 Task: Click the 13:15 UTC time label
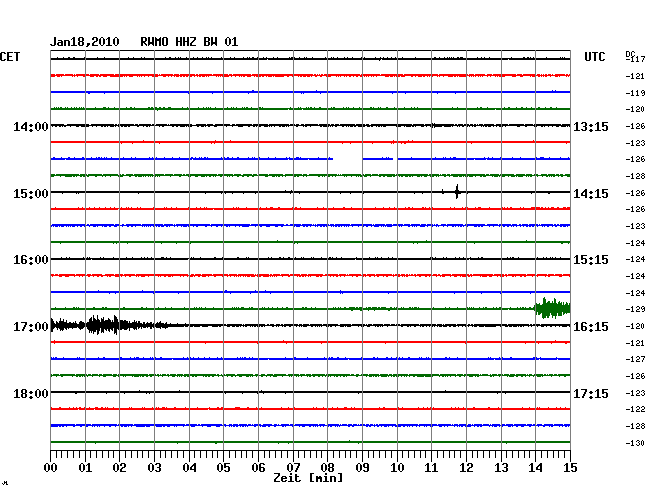(591, 126)
